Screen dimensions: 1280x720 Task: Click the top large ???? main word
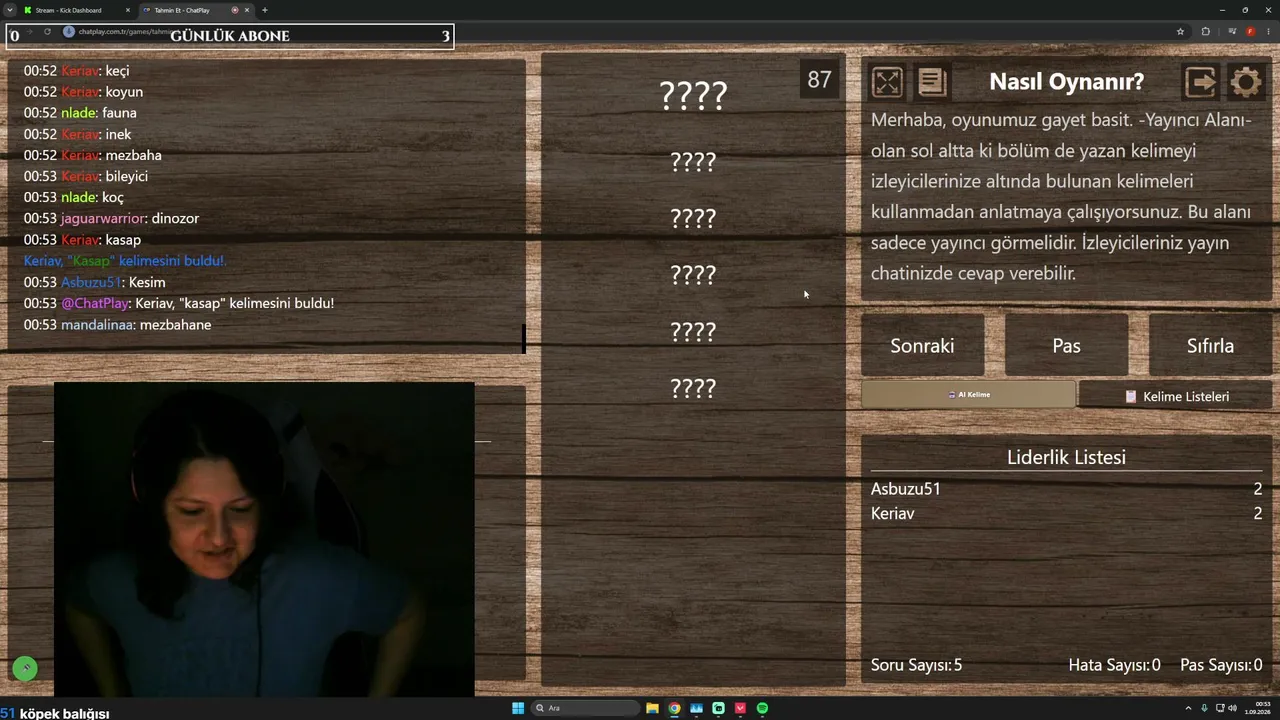(x=693, y=96)
